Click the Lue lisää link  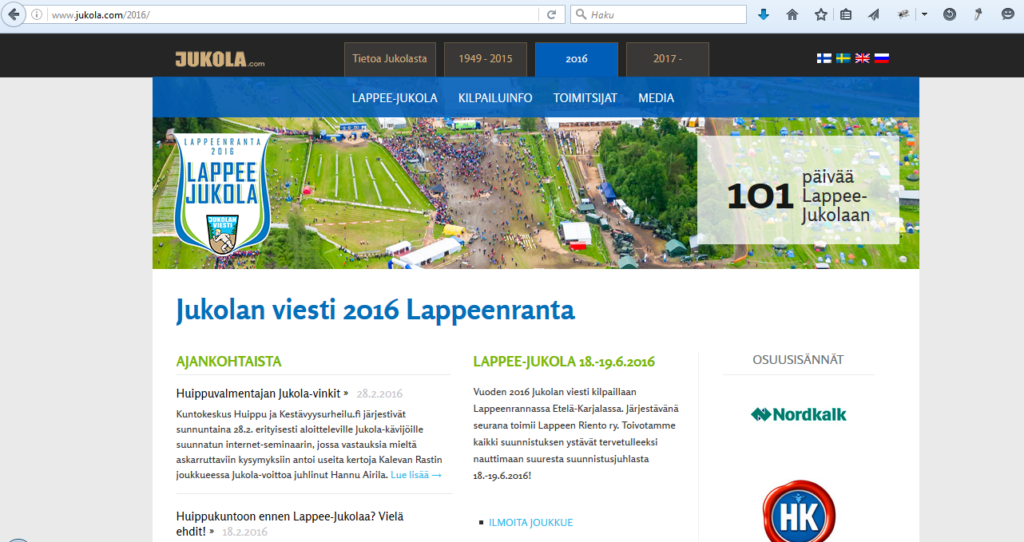[416, 475]
